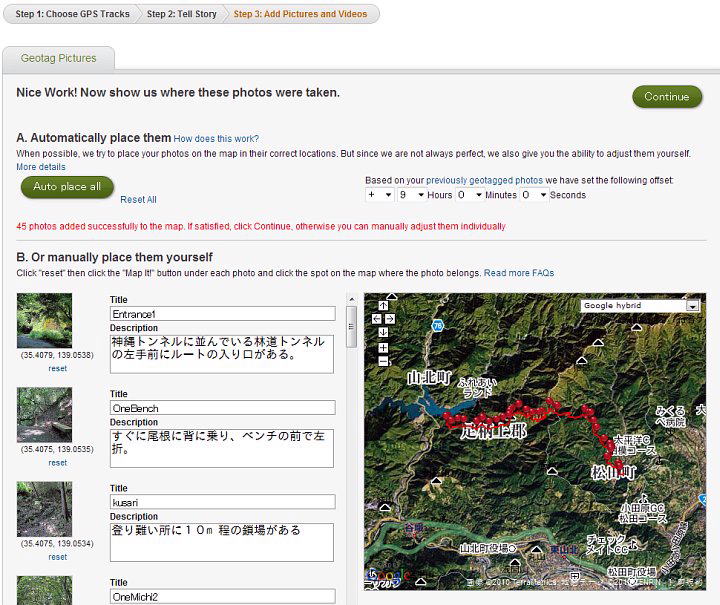Open the plus/minus offset sign dropdown
This screenshot has height=605, width=720.
click(x=380, y=195)
